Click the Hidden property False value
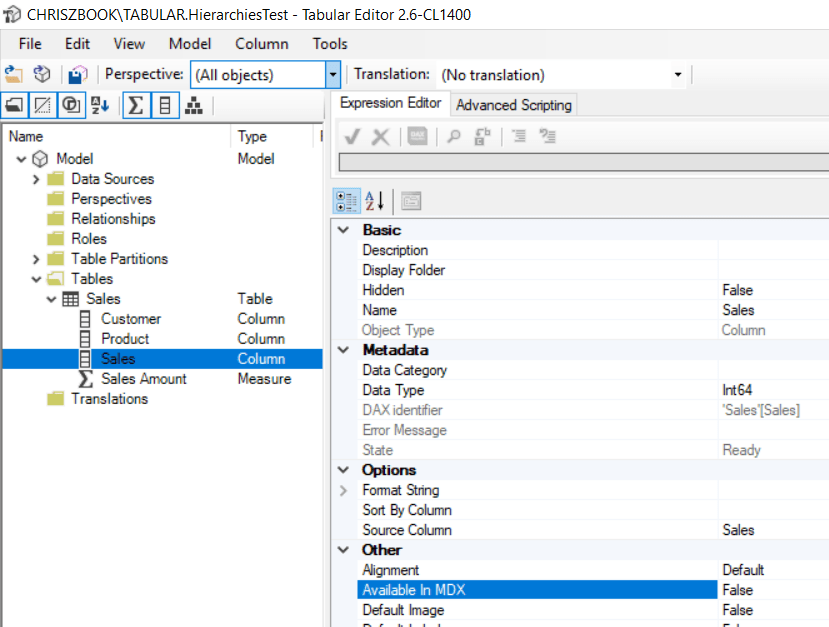This screenshot has width=829, height=627. (738, 290)
